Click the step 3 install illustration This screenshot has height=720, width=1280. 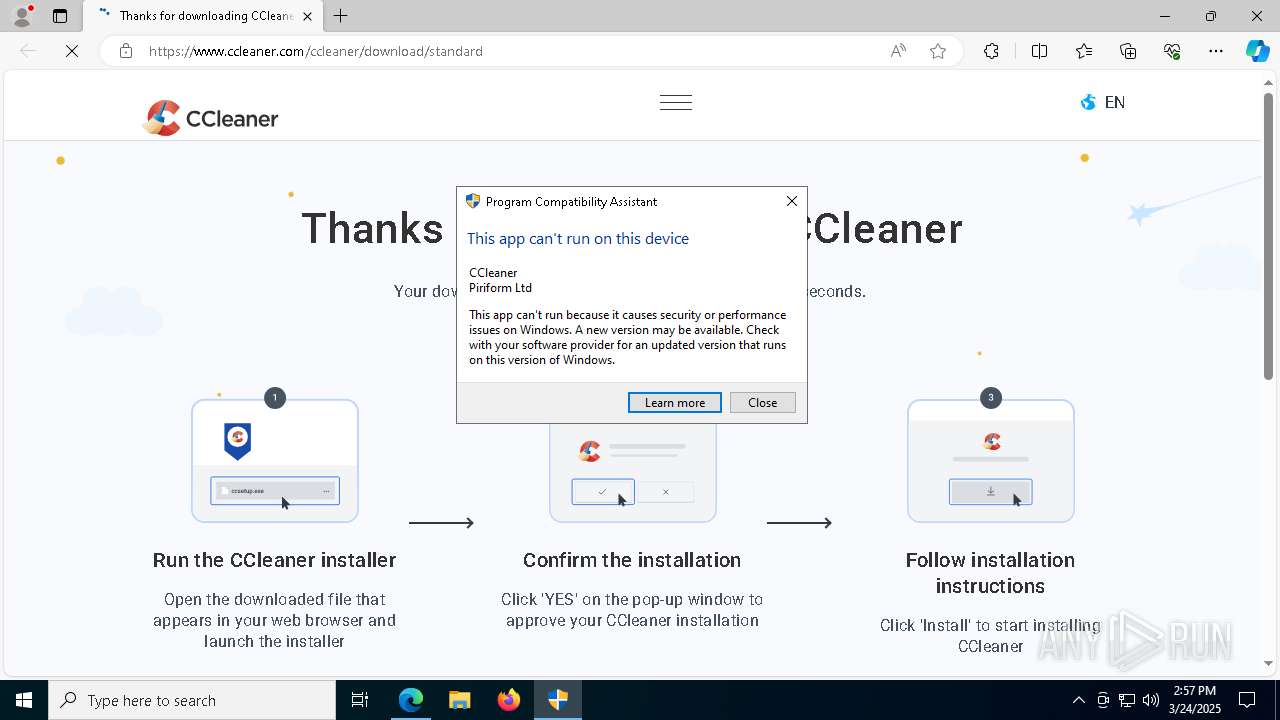click(991, 461)
